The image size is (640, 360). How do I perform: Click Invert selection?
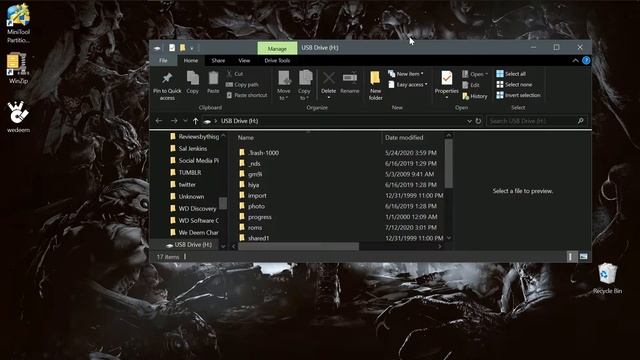point(518,95)
